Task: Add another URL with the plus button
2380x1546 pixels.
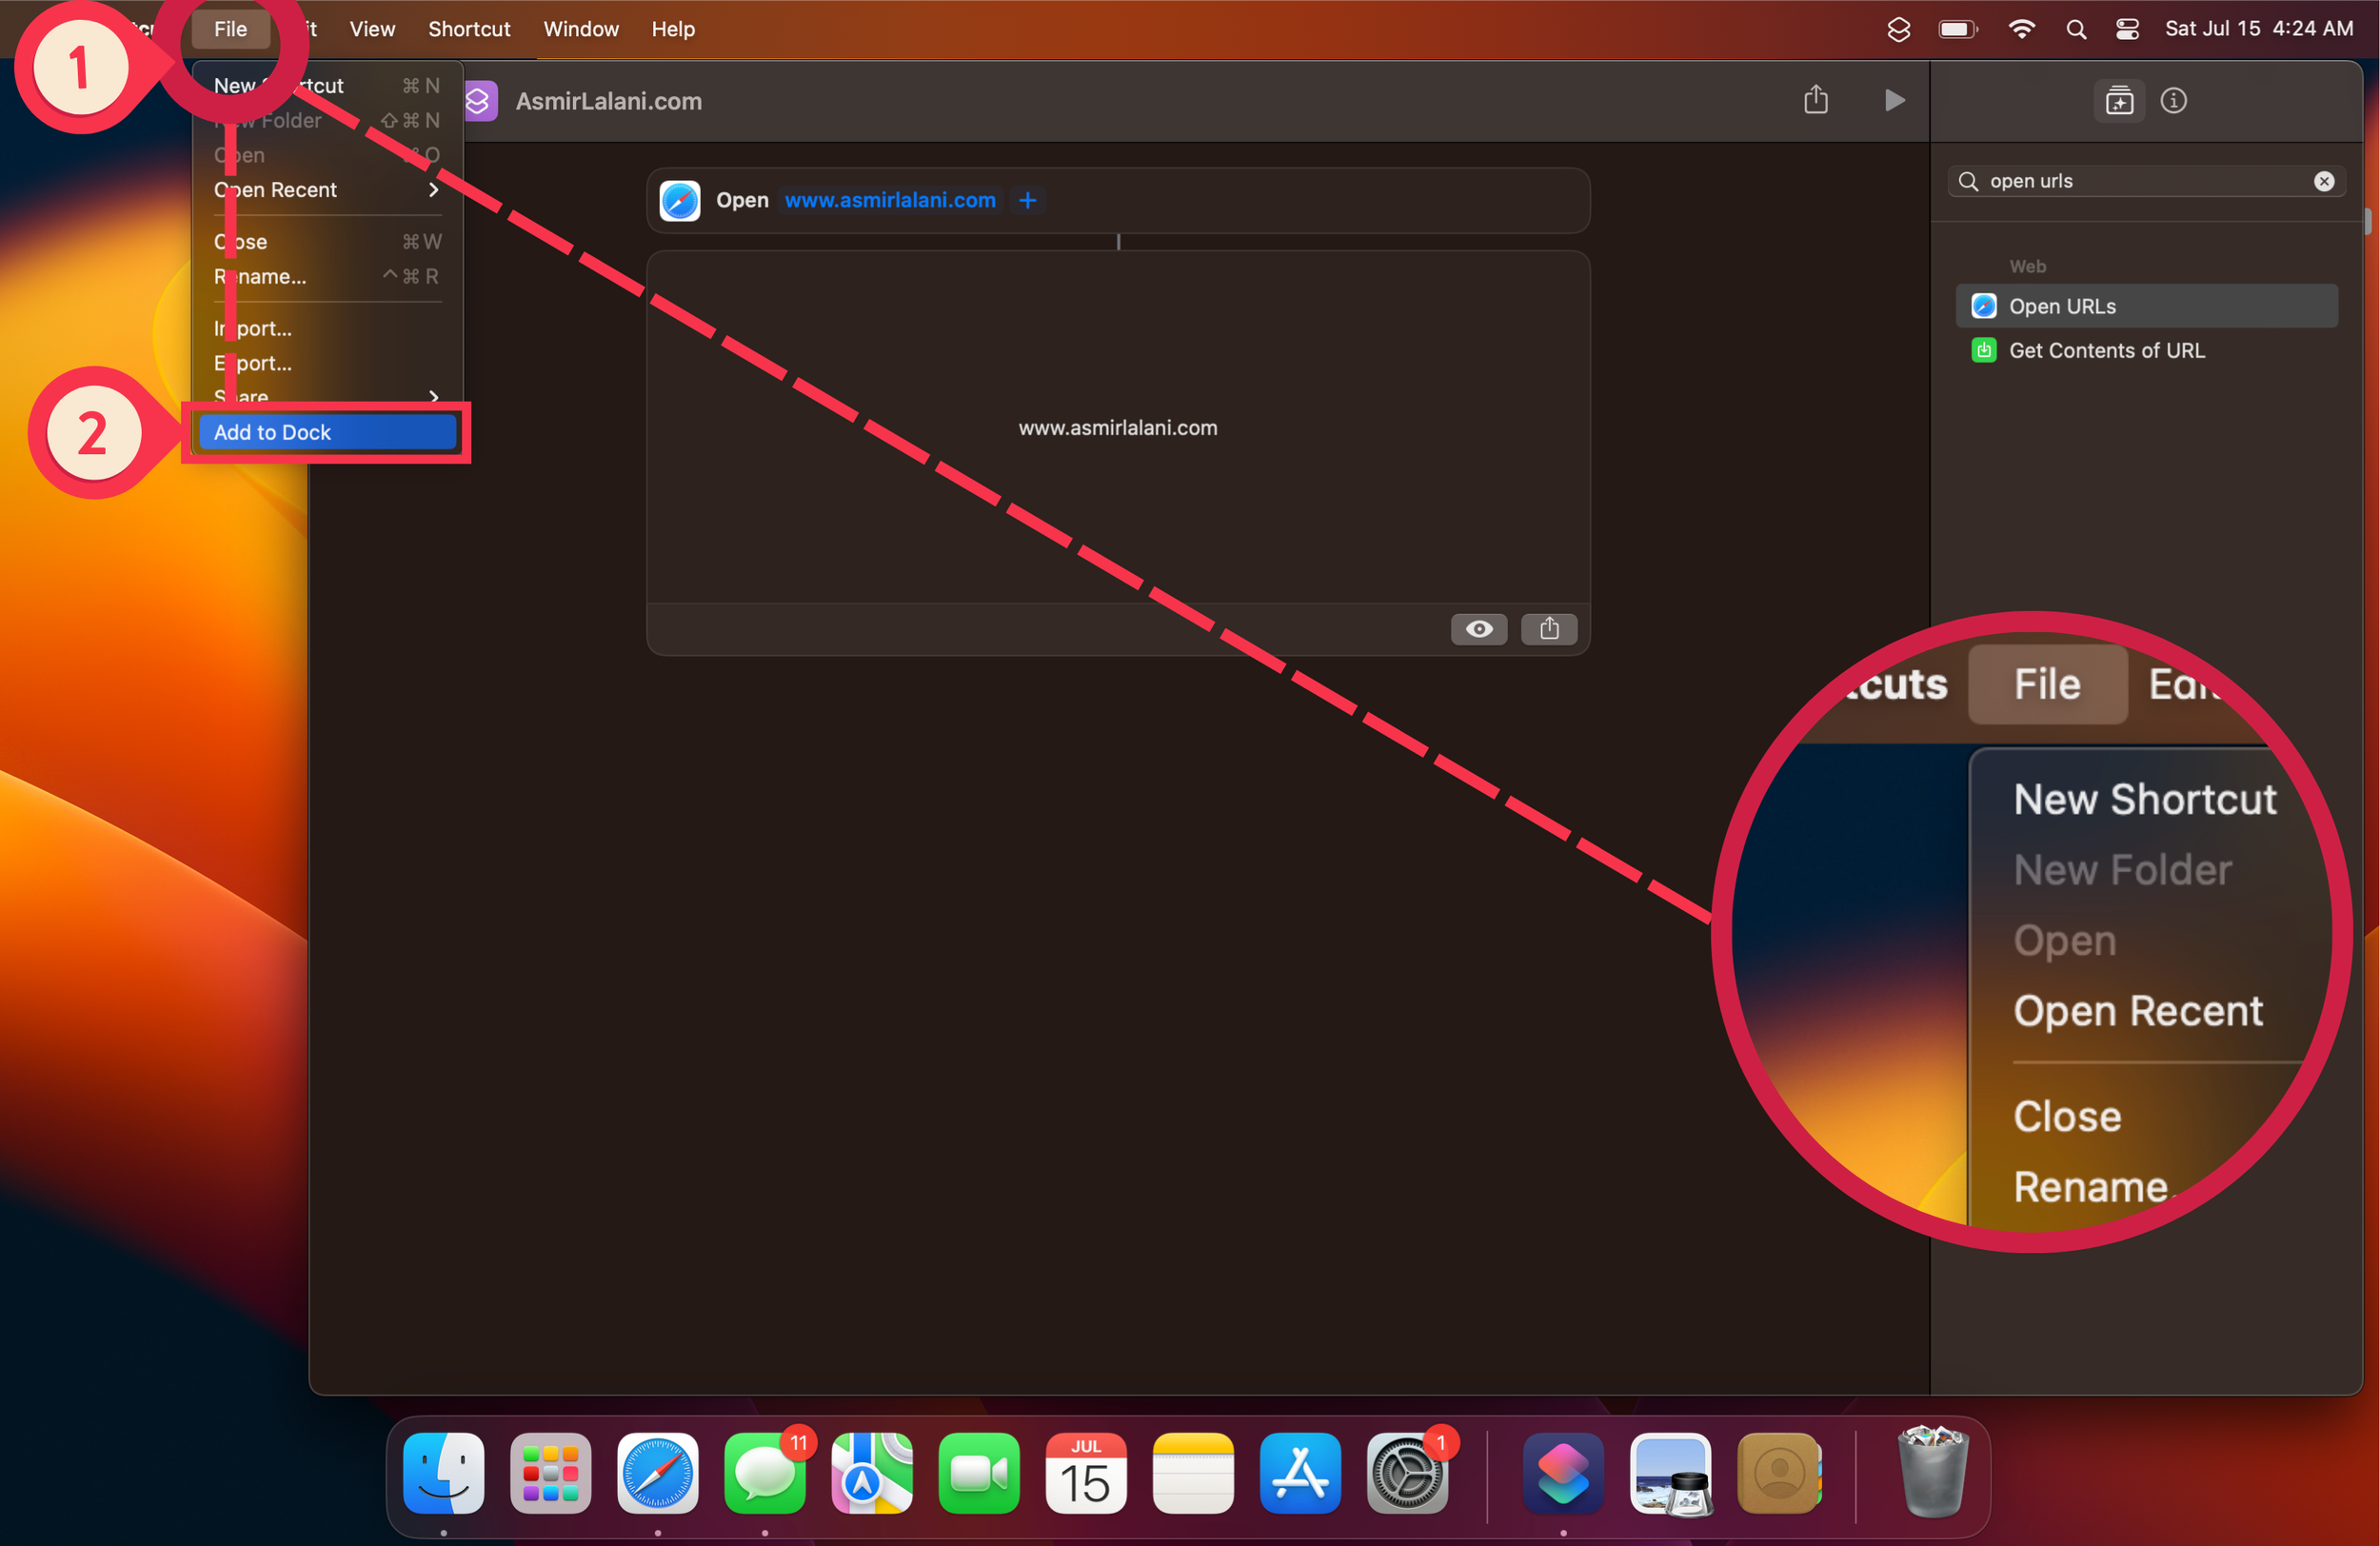Action: [1027, 200]
